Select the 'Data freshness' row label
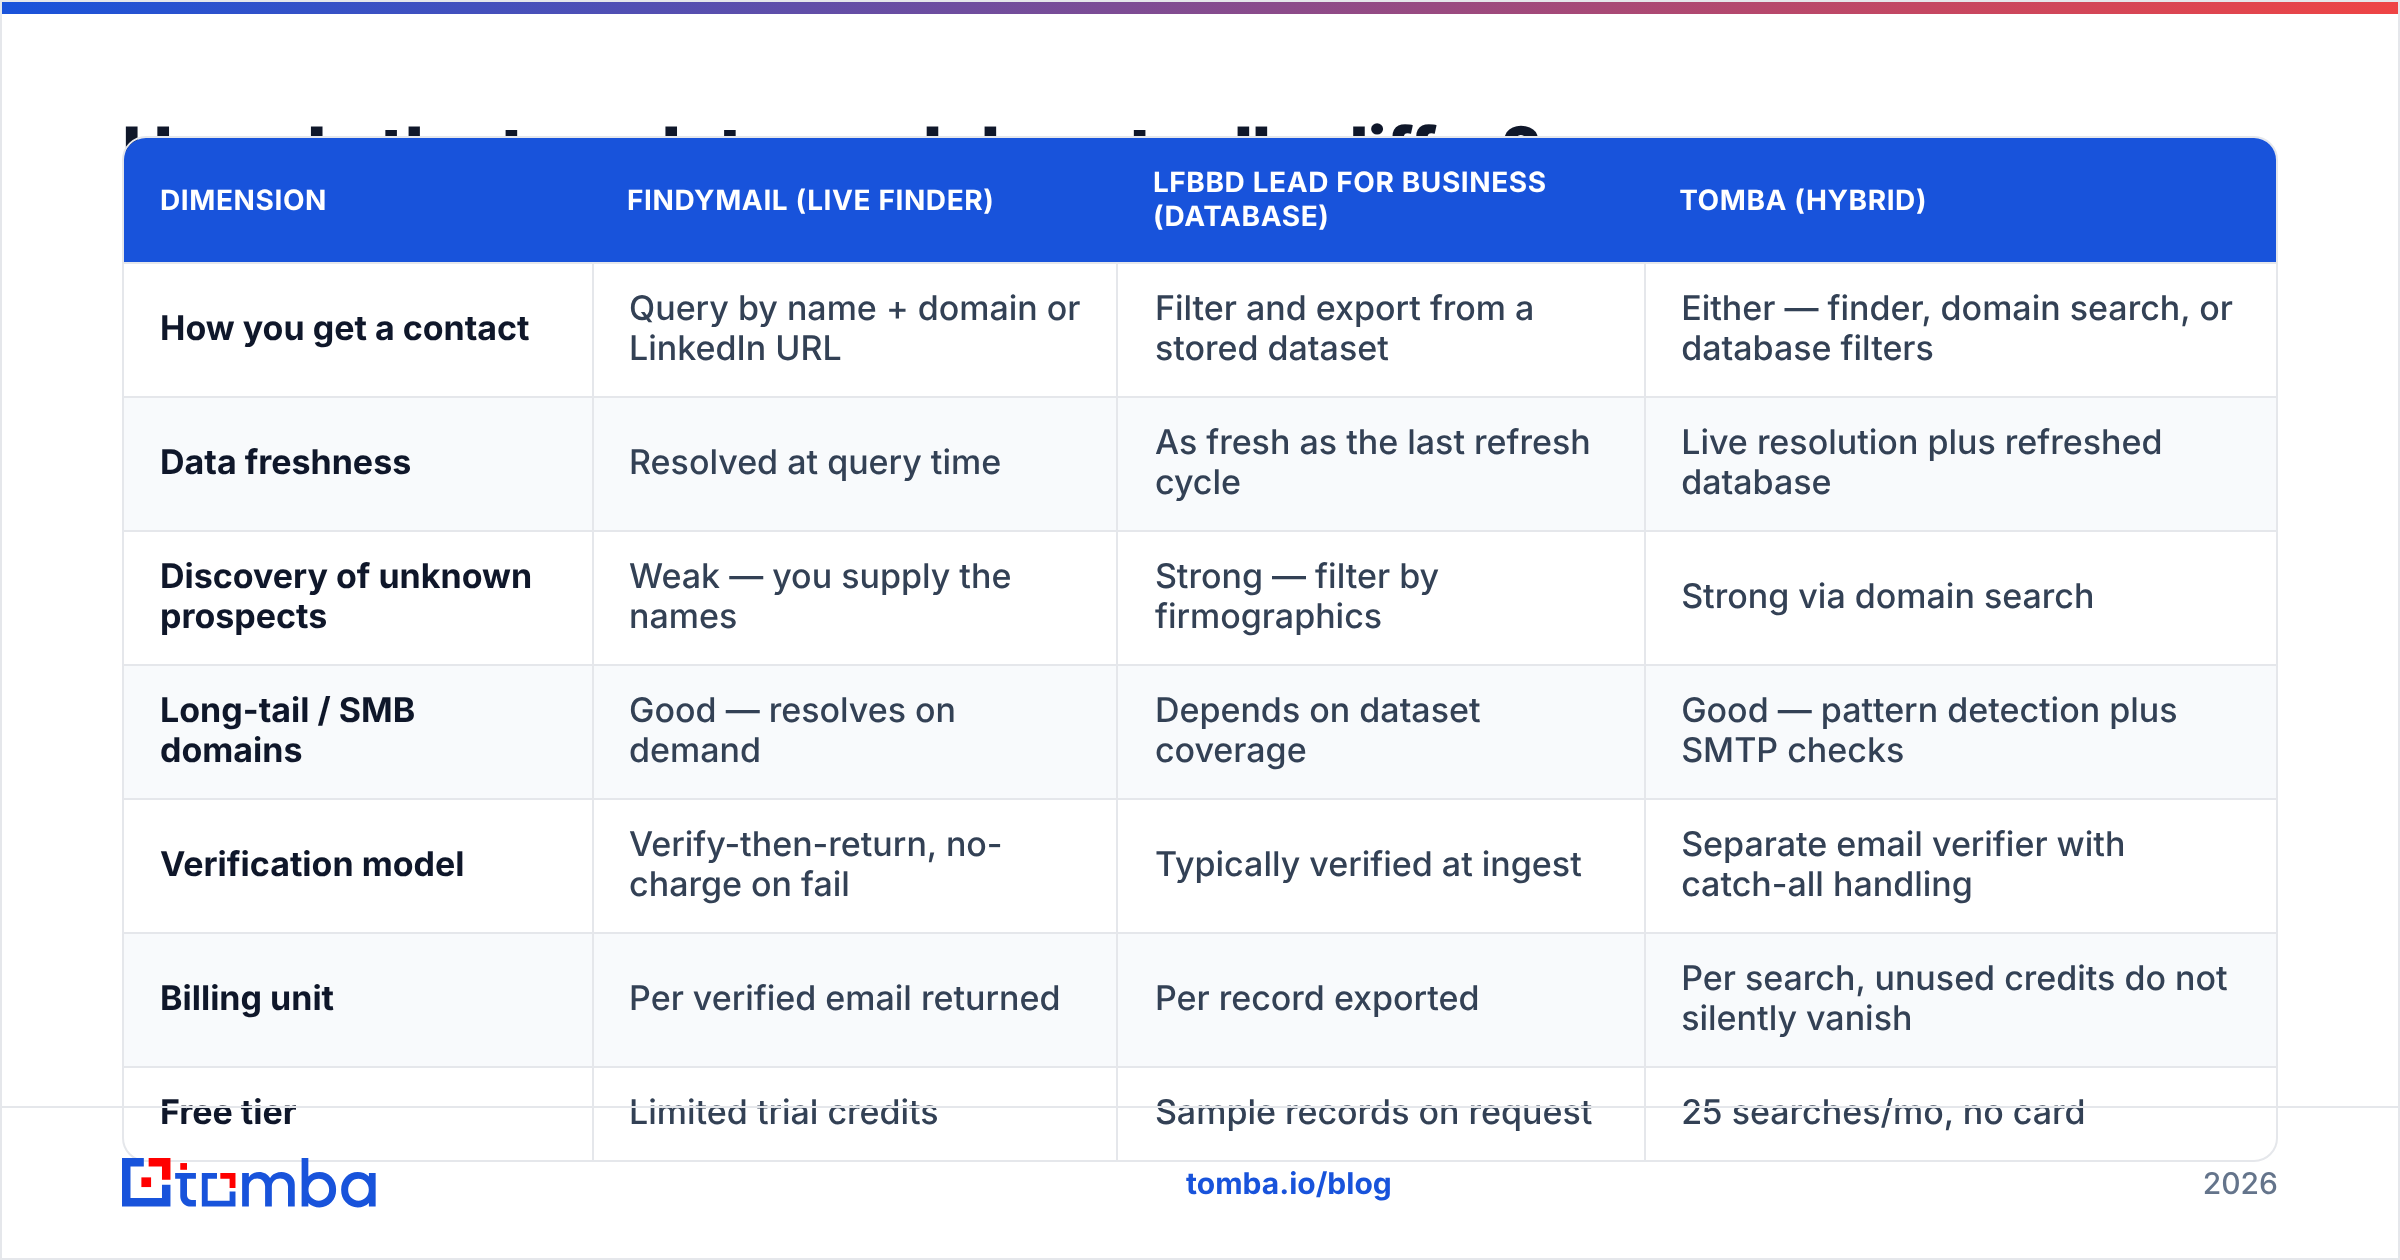The width and height of the screenshot is (2400, 1260). point(285,462)
